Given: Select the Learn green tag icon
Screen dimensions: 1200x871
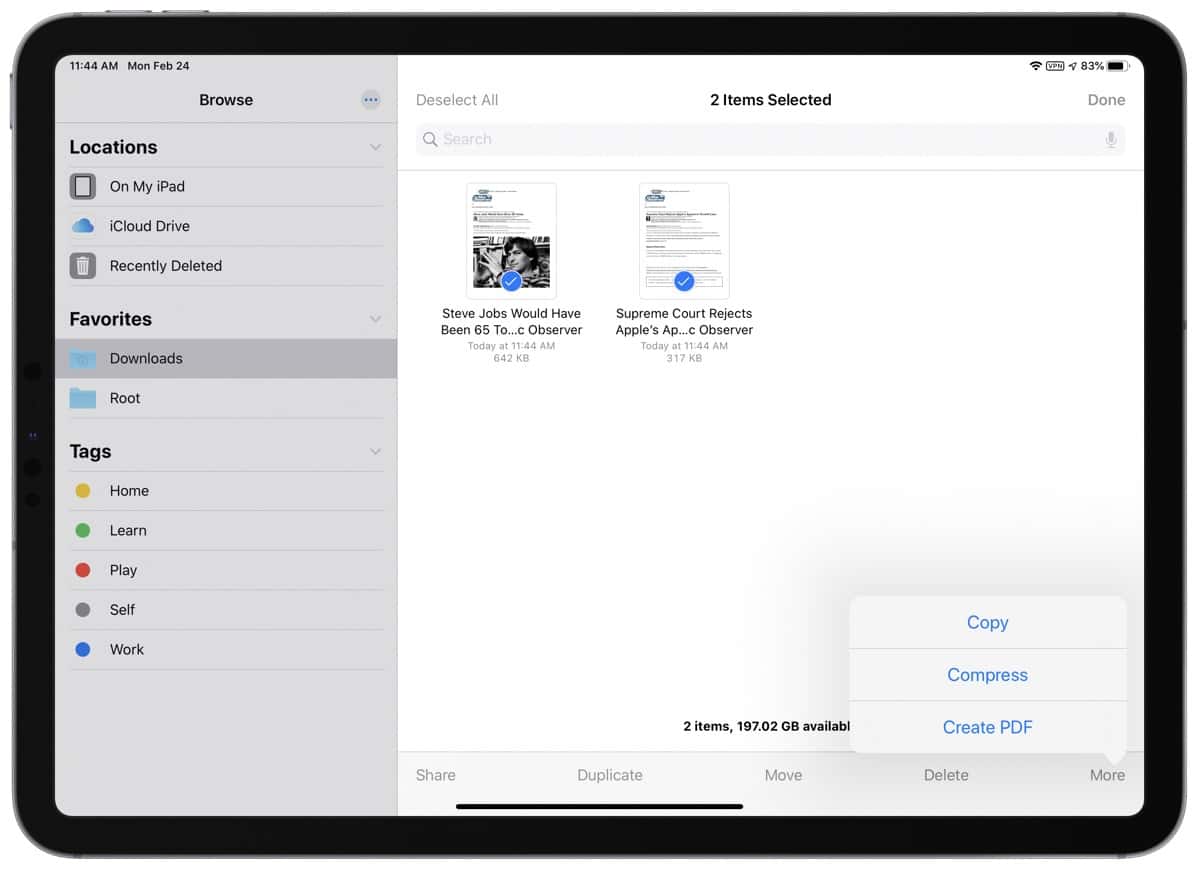Looking at the screenshot, I should click(85, 530).
